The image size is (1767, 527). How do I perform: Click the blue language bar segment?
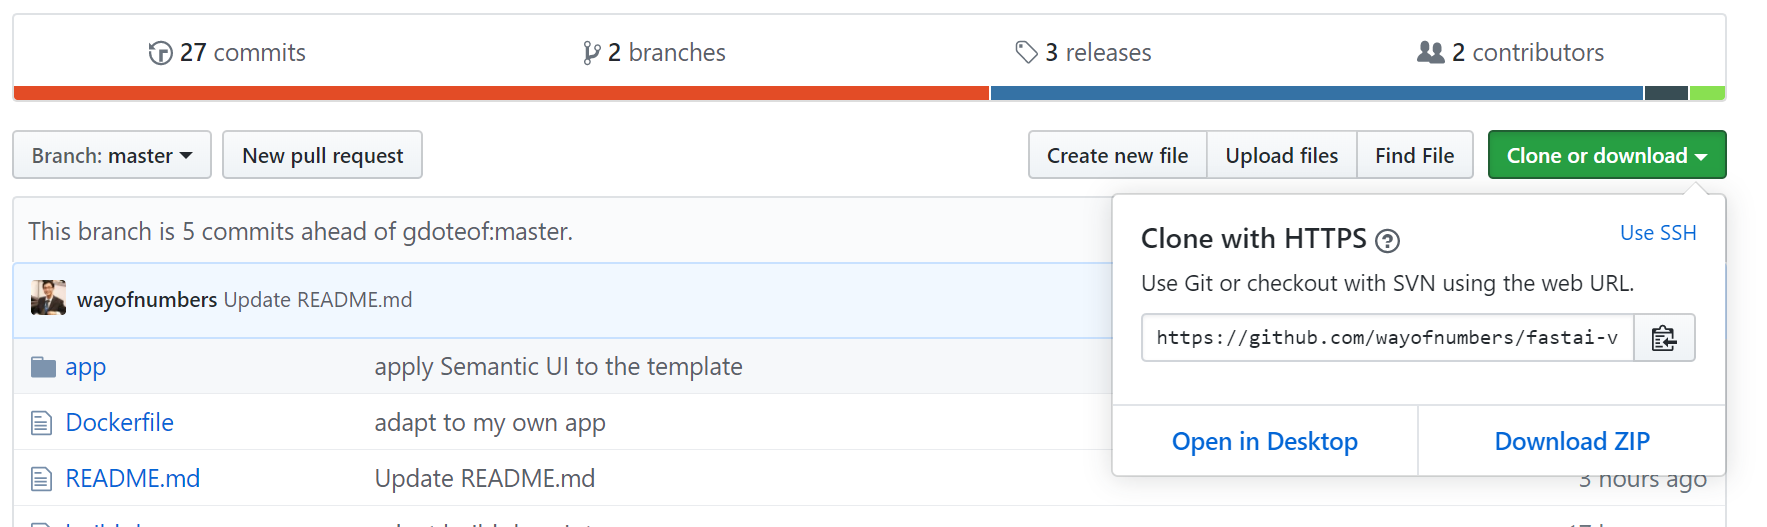1316,93
